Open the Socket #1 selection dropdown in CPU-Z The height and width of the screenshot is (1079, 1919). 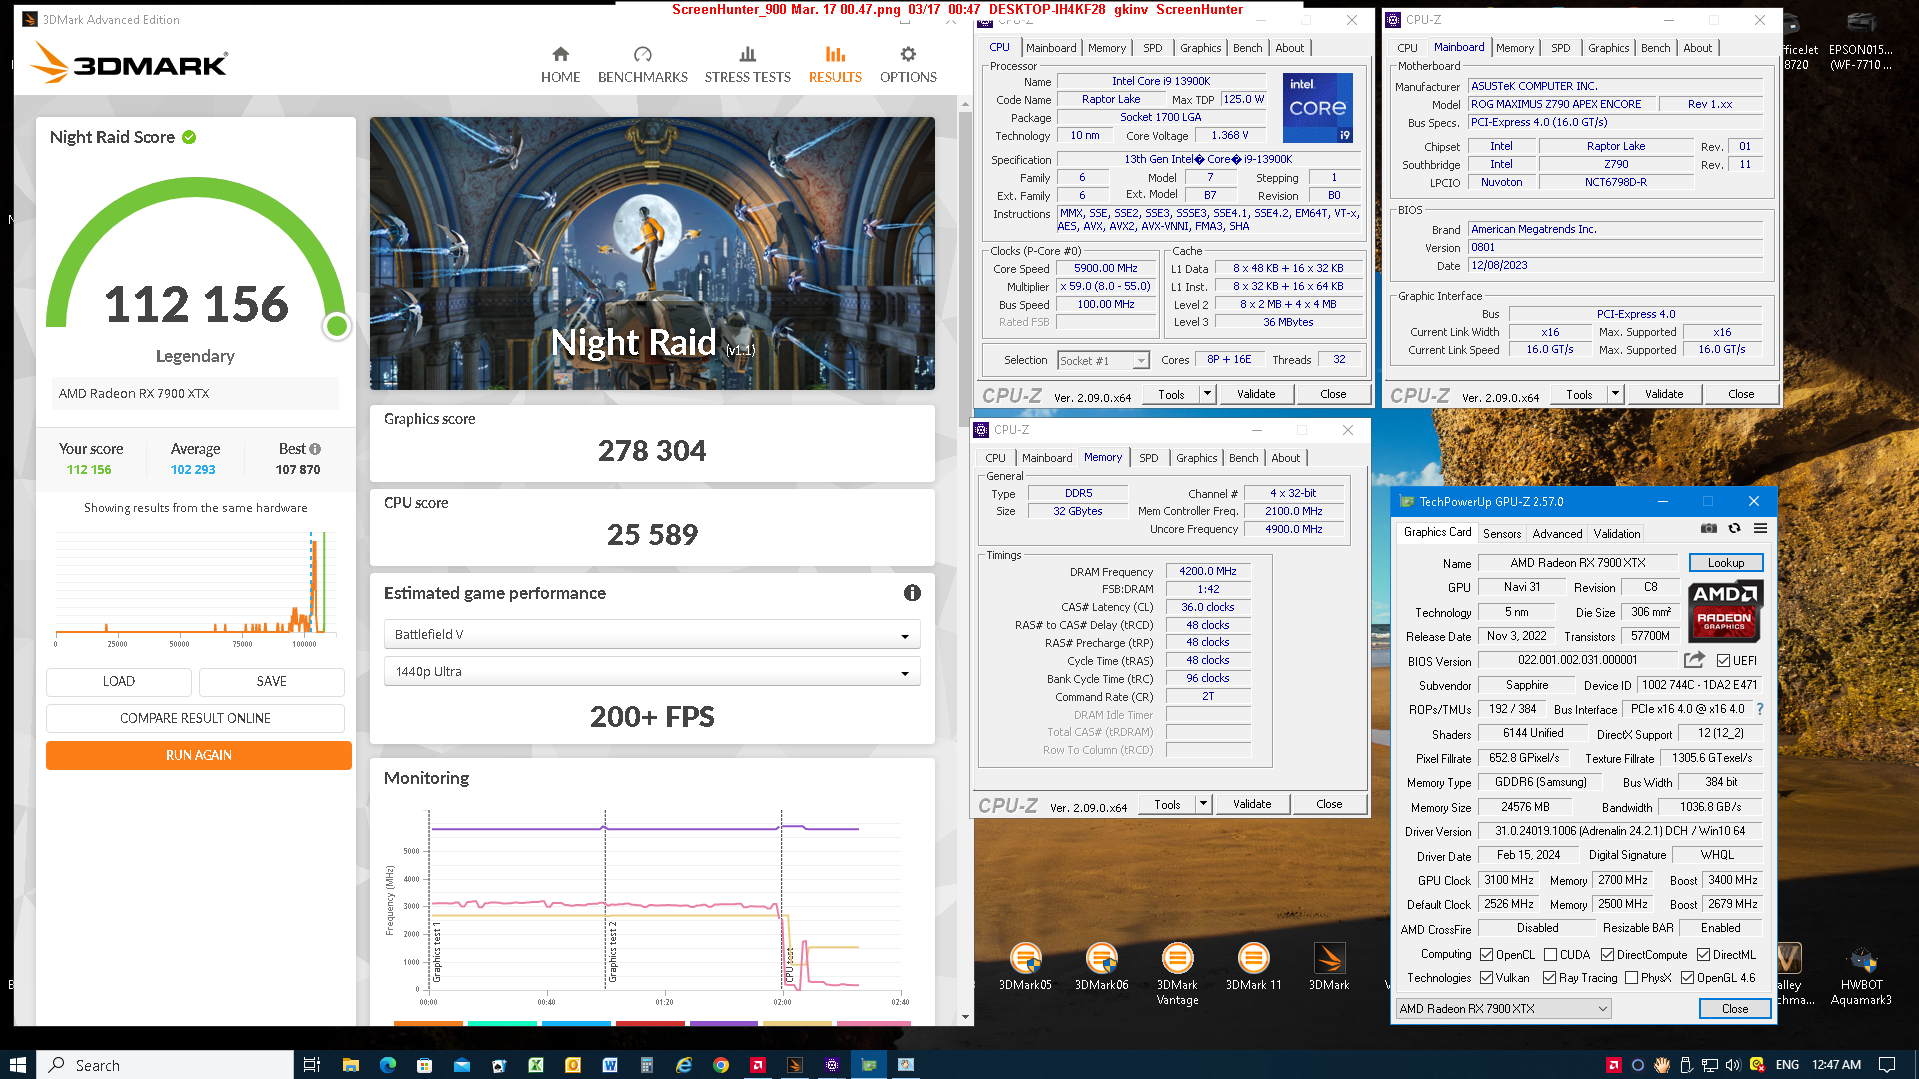(x=1102, y=361)
